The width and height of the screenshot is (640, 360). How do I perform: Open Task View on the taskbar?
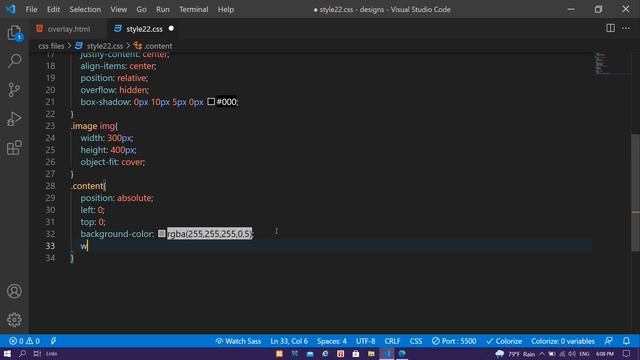tap(37, 353)
